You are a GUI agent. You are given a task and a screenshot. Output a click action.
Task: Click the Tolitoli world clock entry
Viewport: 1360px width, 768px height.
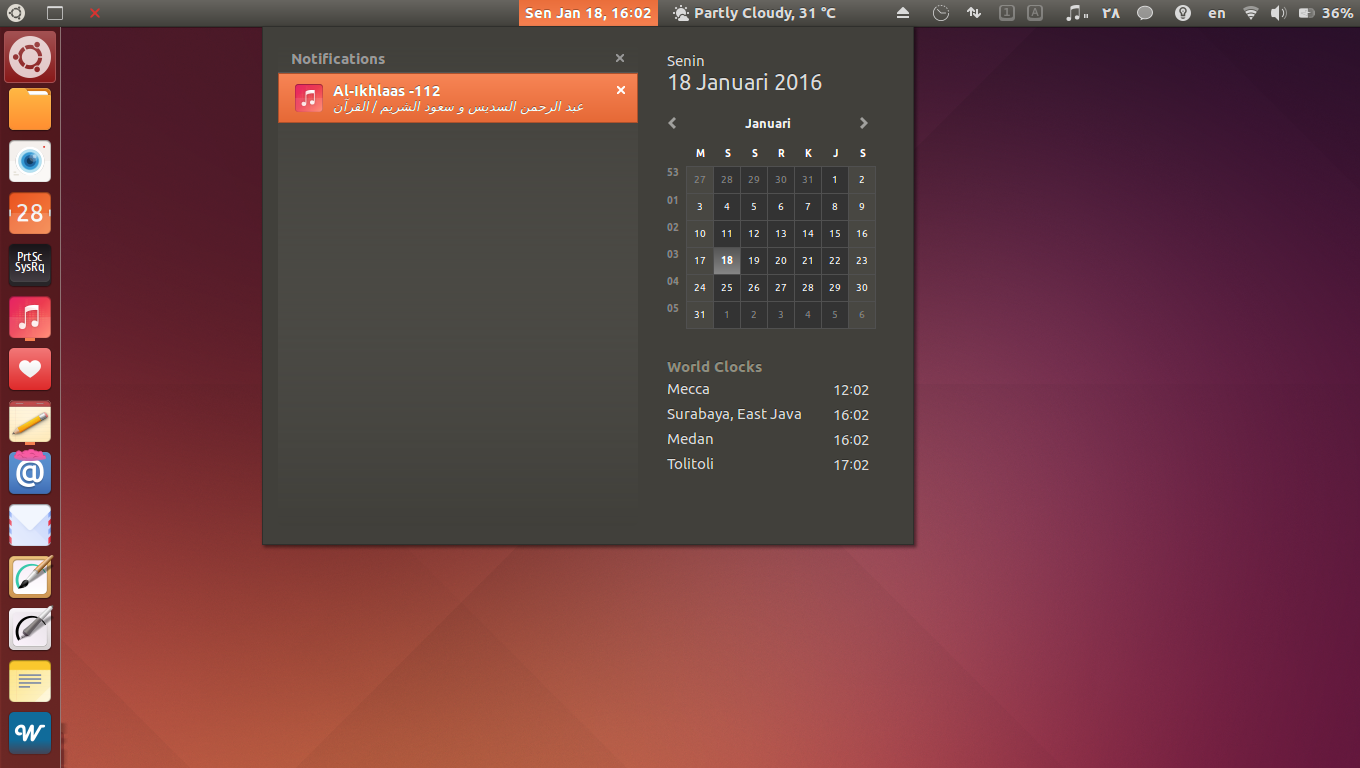tap(768, 465)
